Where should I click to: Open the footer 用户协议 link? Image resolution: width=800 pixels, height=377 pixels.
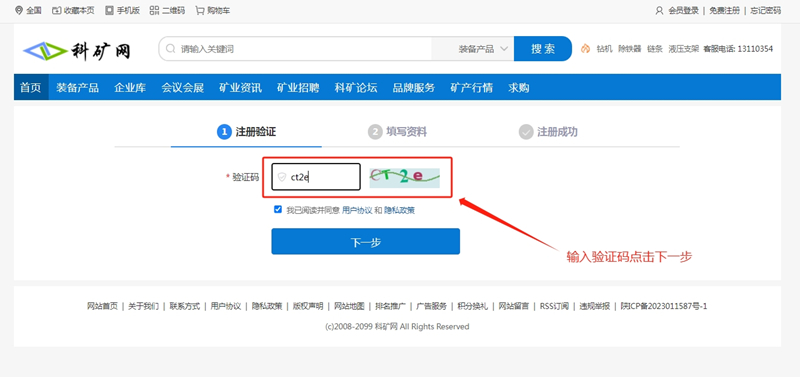click(x=226, y=306)
